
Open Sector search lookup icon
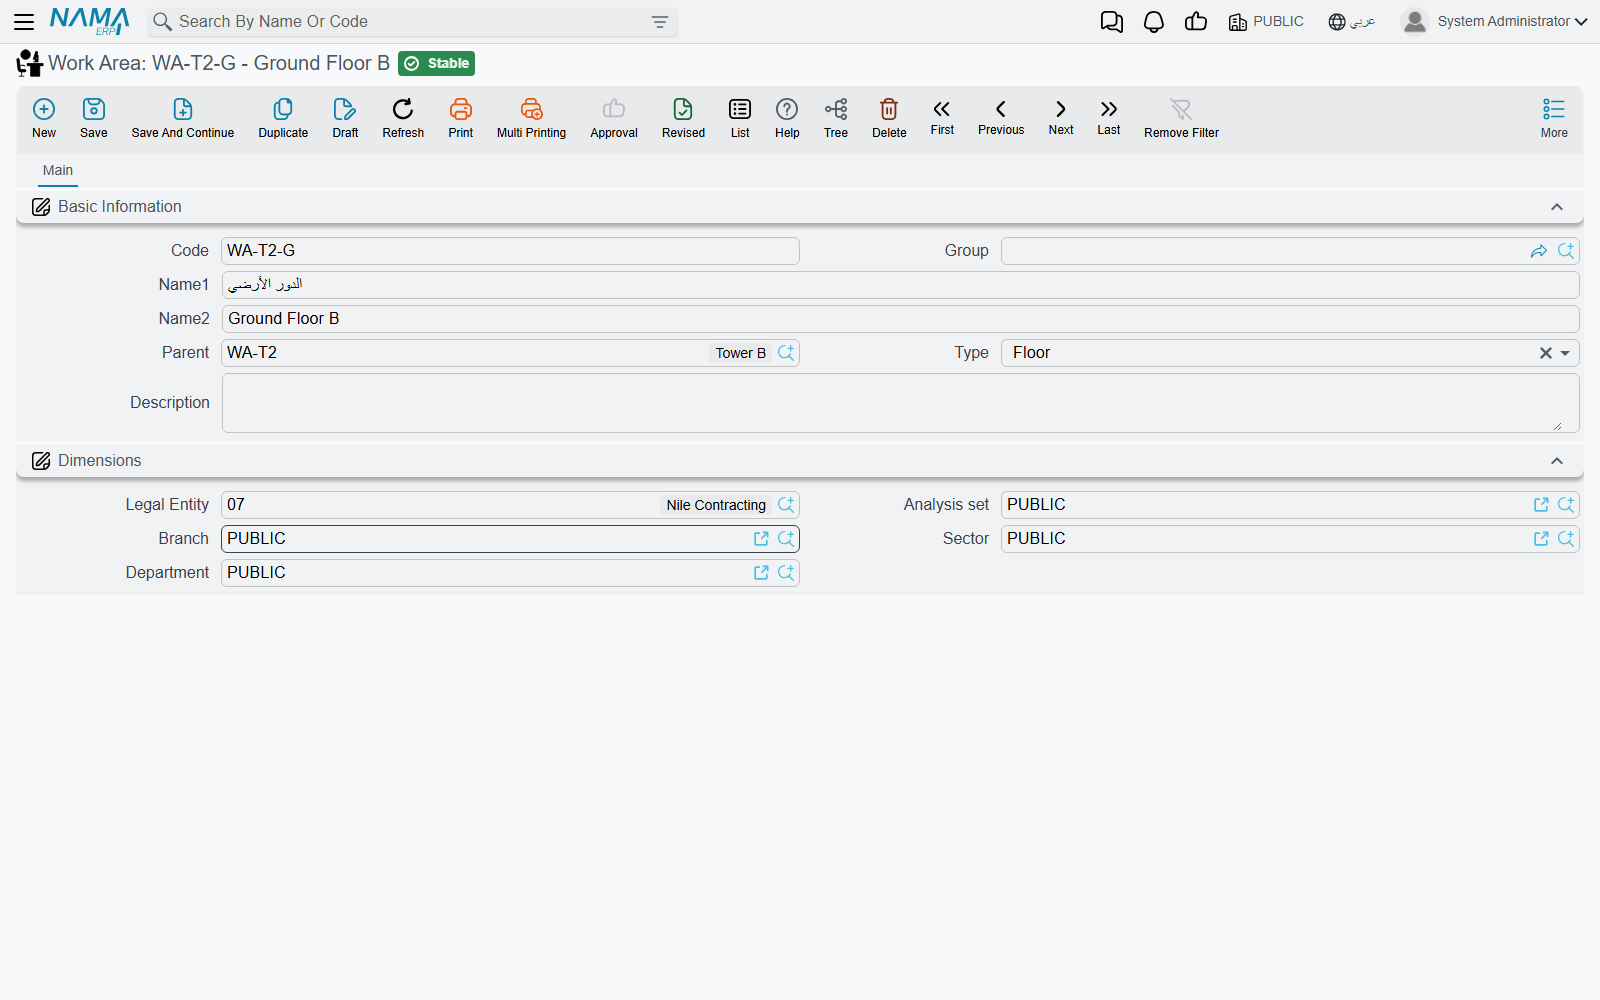1566,539
